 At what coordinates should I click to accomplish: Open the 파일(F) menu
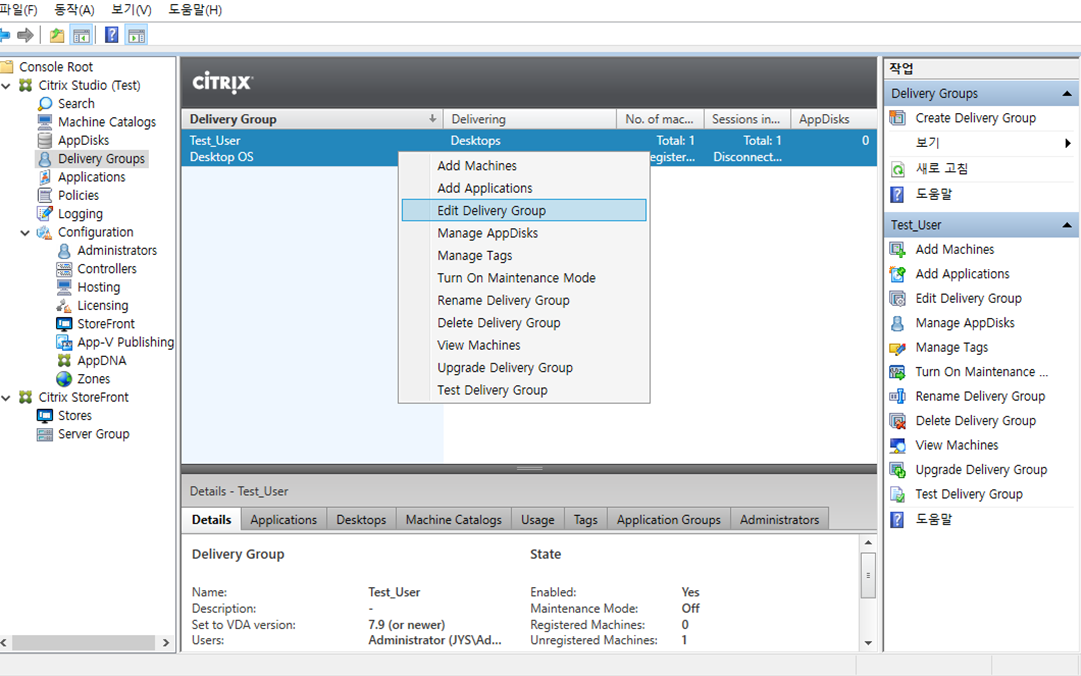19,10
